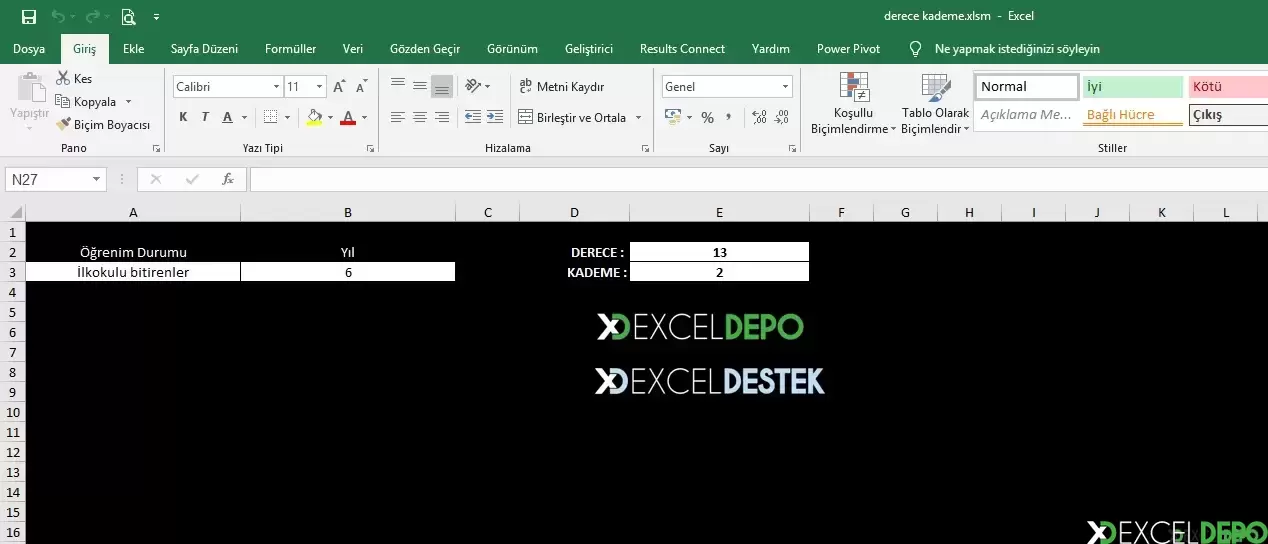
Task: Activate the Biçim Boyacısı format painter
Action: [x=103, y=125]
